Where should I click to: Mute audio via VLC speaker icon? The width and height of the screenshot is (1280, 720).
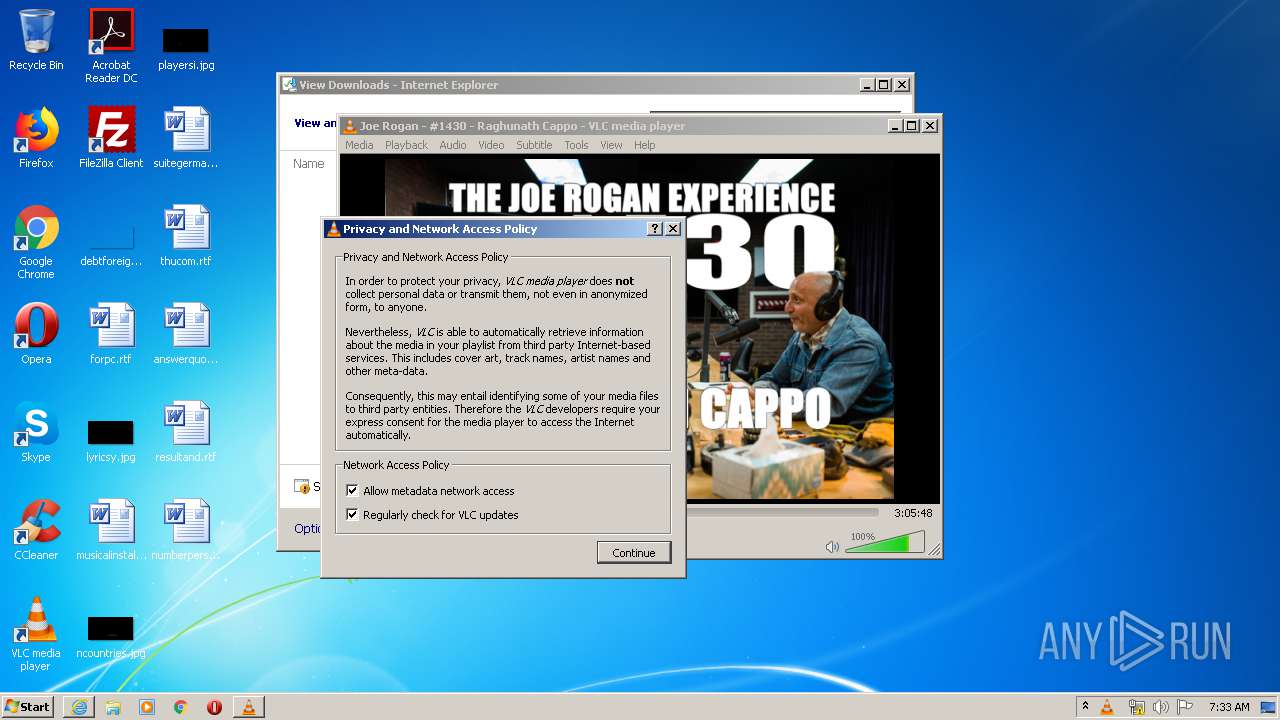click(x=832, y=546)
